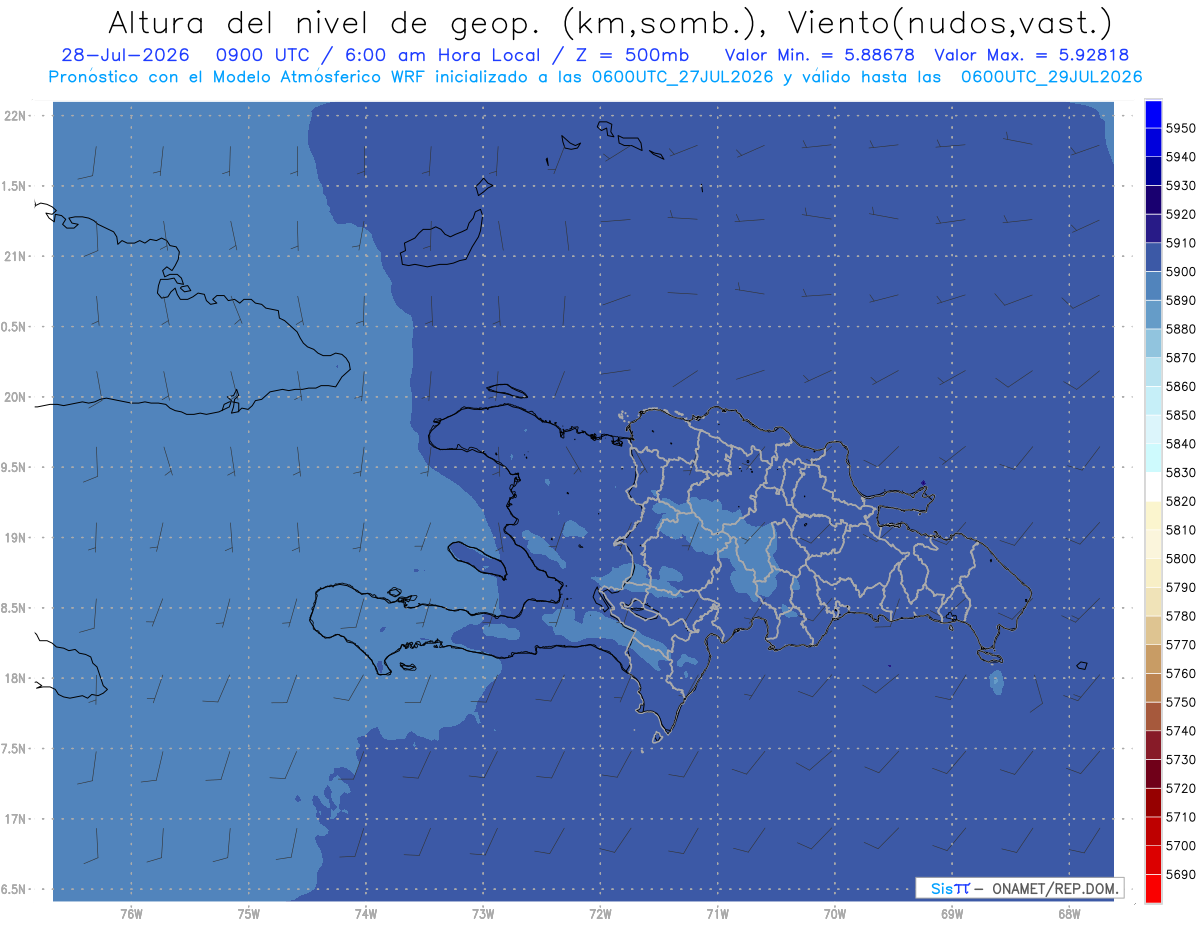The width and height of the screenshot is (1200, 927).
Task: Click the 19N latitude label
Action: 16,538
